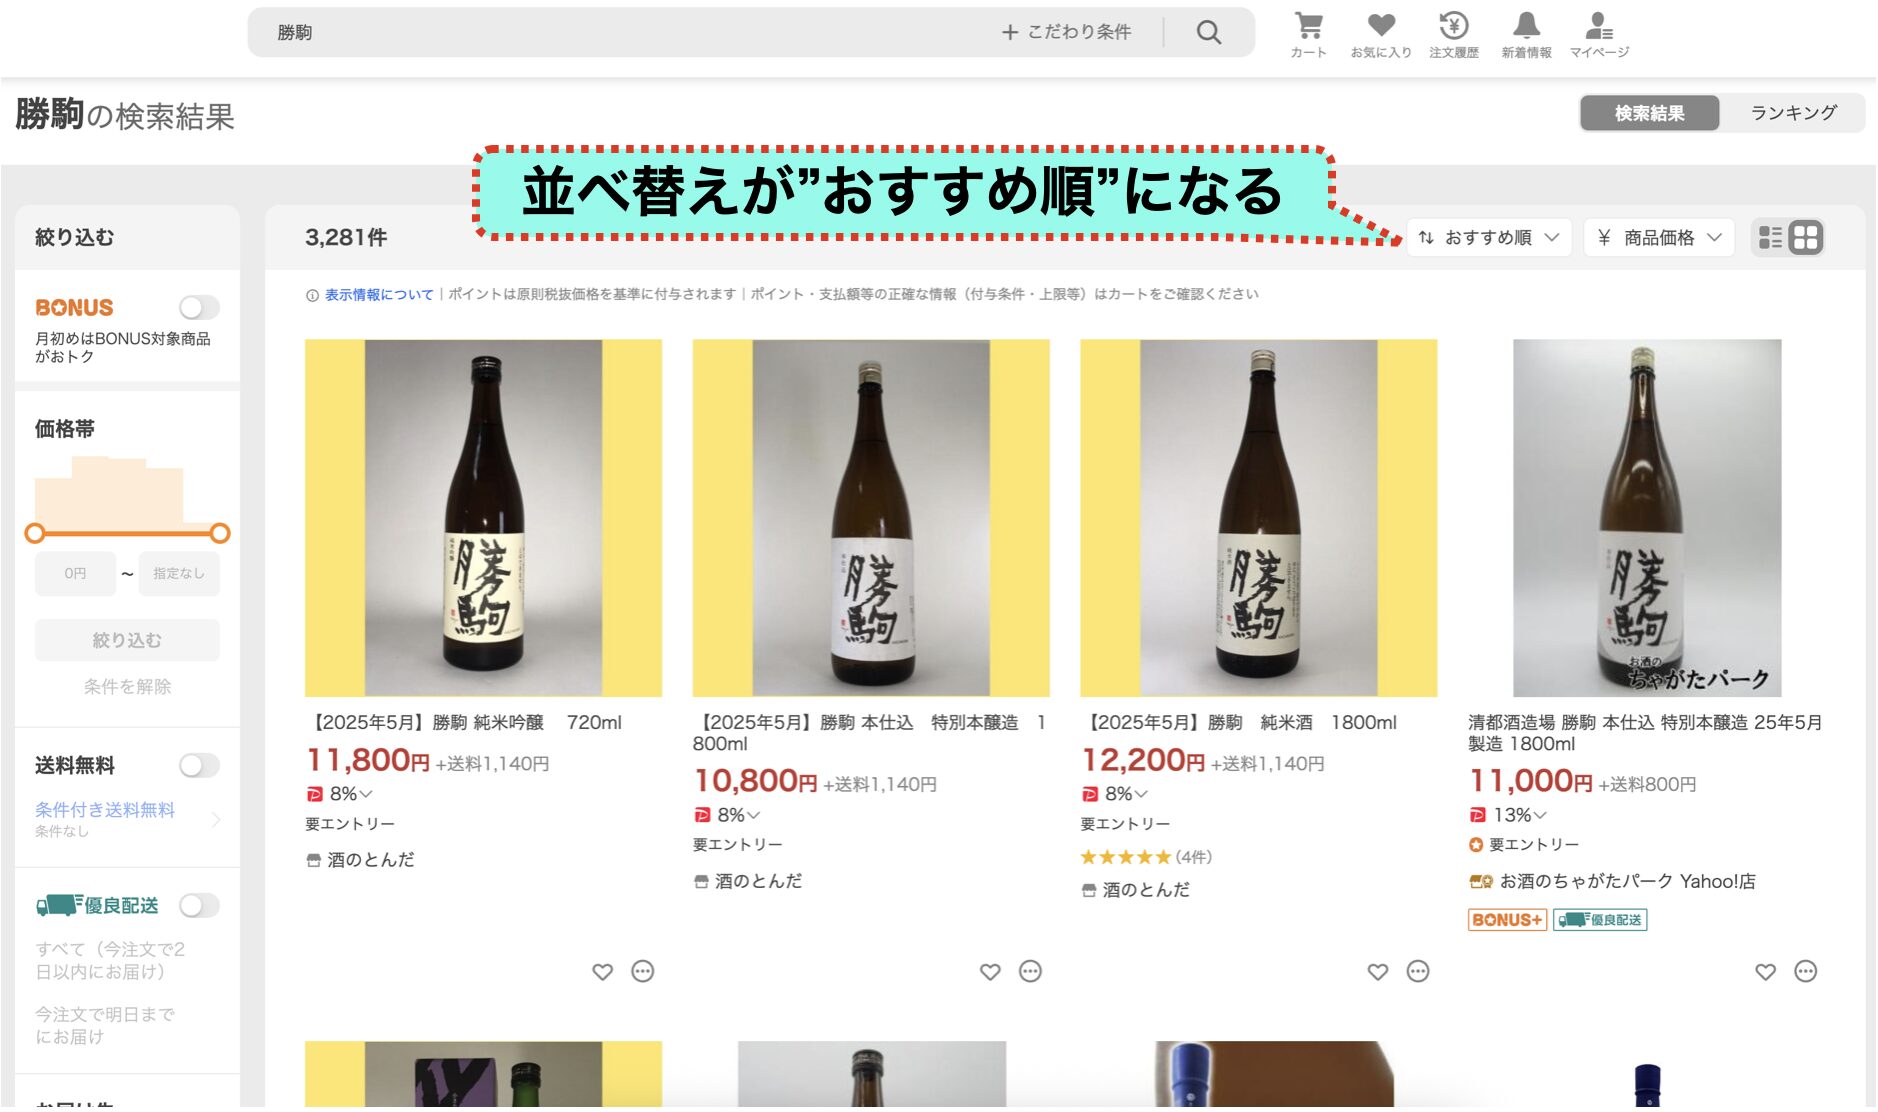Image resolution: width=1878 pixels, height=1112 pixels.
Task: Click the 0円 minimum price field
Action: pyautogui.click(x=75, y=574)
